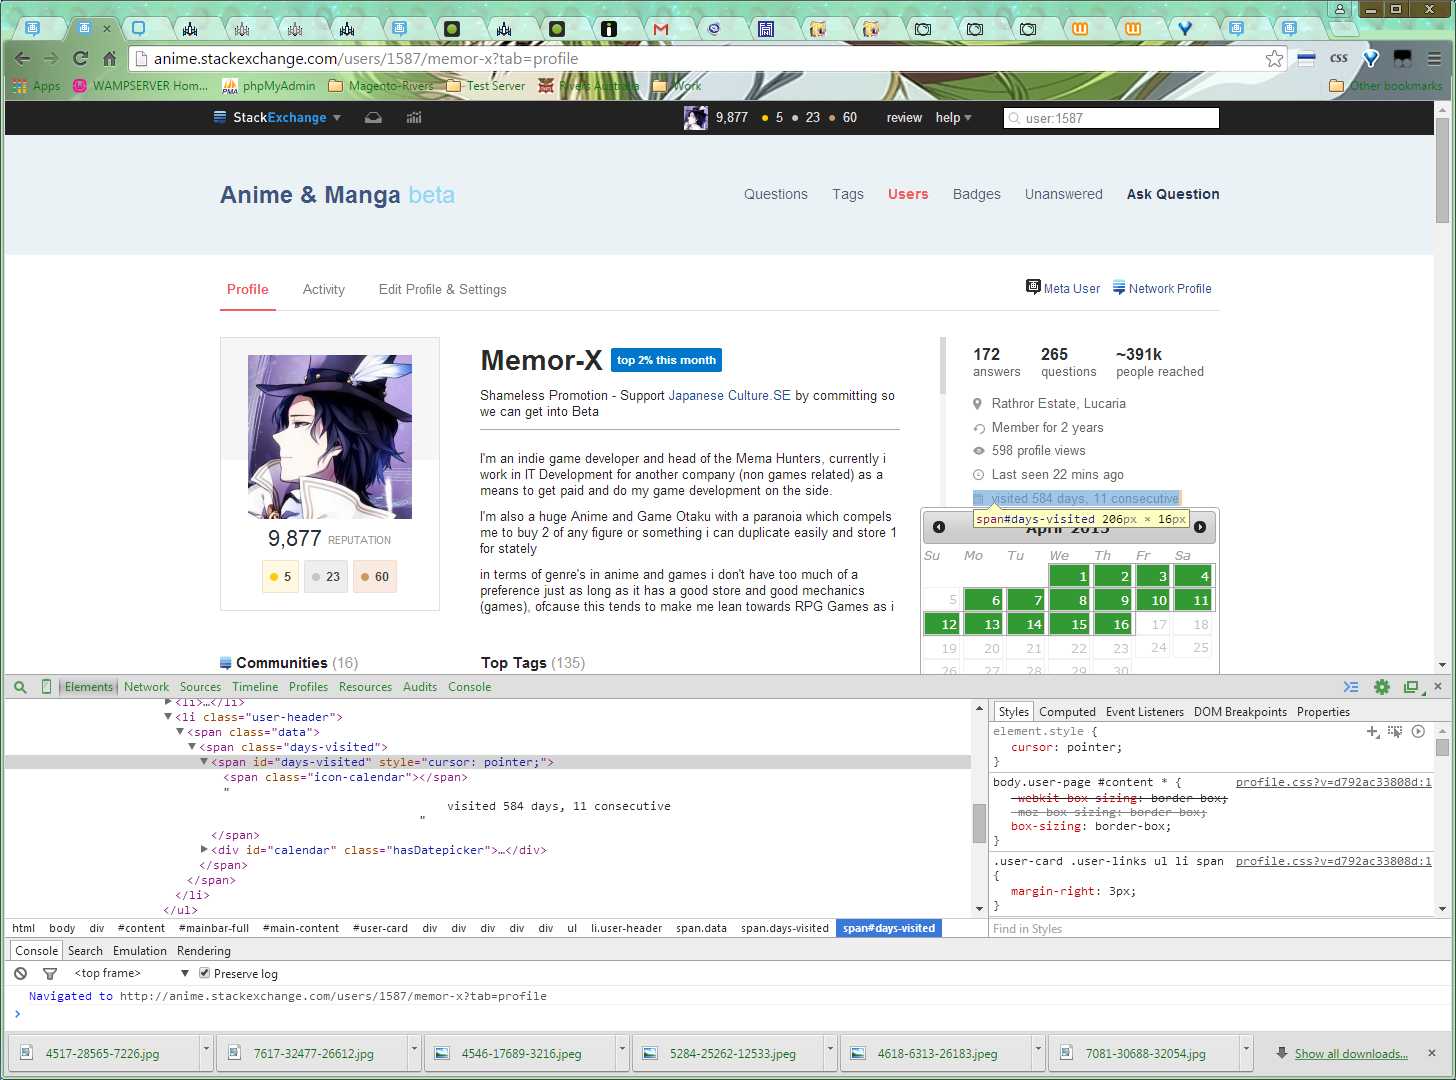Click New Style Rule plus icon
This screenshot has height=1080, width=1456.
click(1373, 732)
